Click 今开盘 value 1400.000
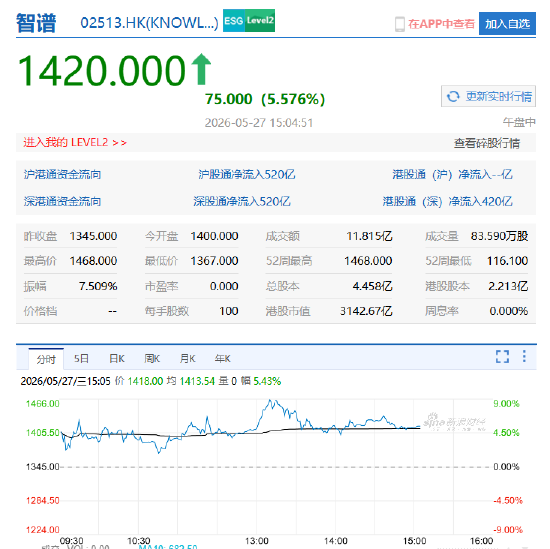550x549 pixels. (214, 236)
